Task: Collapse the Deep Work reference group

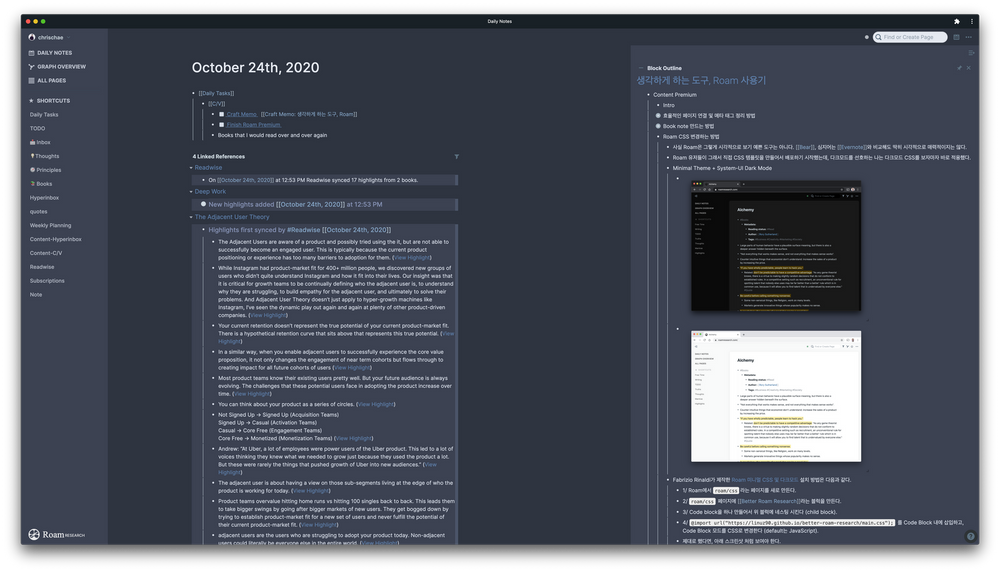Action: coord(191,192)
